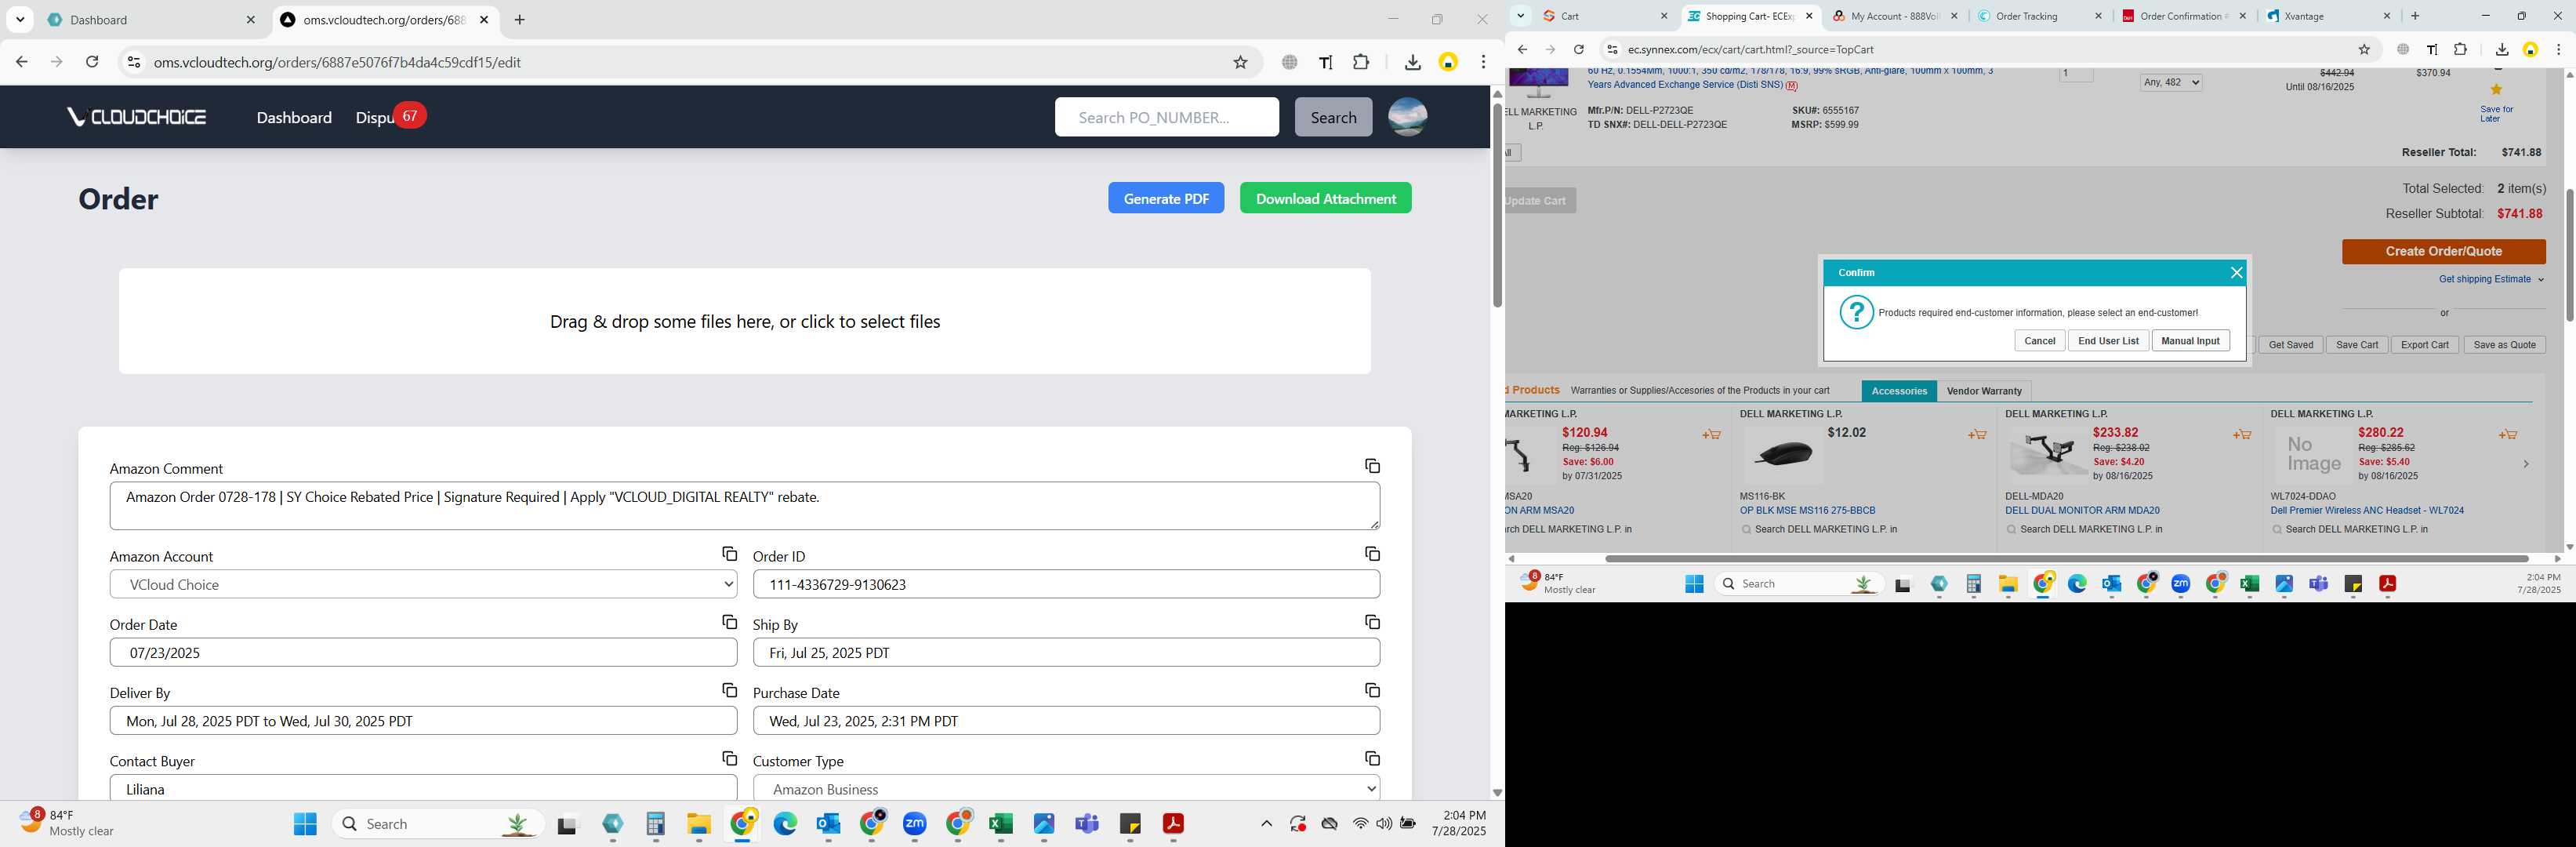Viewport: 2576px width, 847px height.
Task: Focus the Search PO_NUMBER input field
Action: tap(1166, 117)
